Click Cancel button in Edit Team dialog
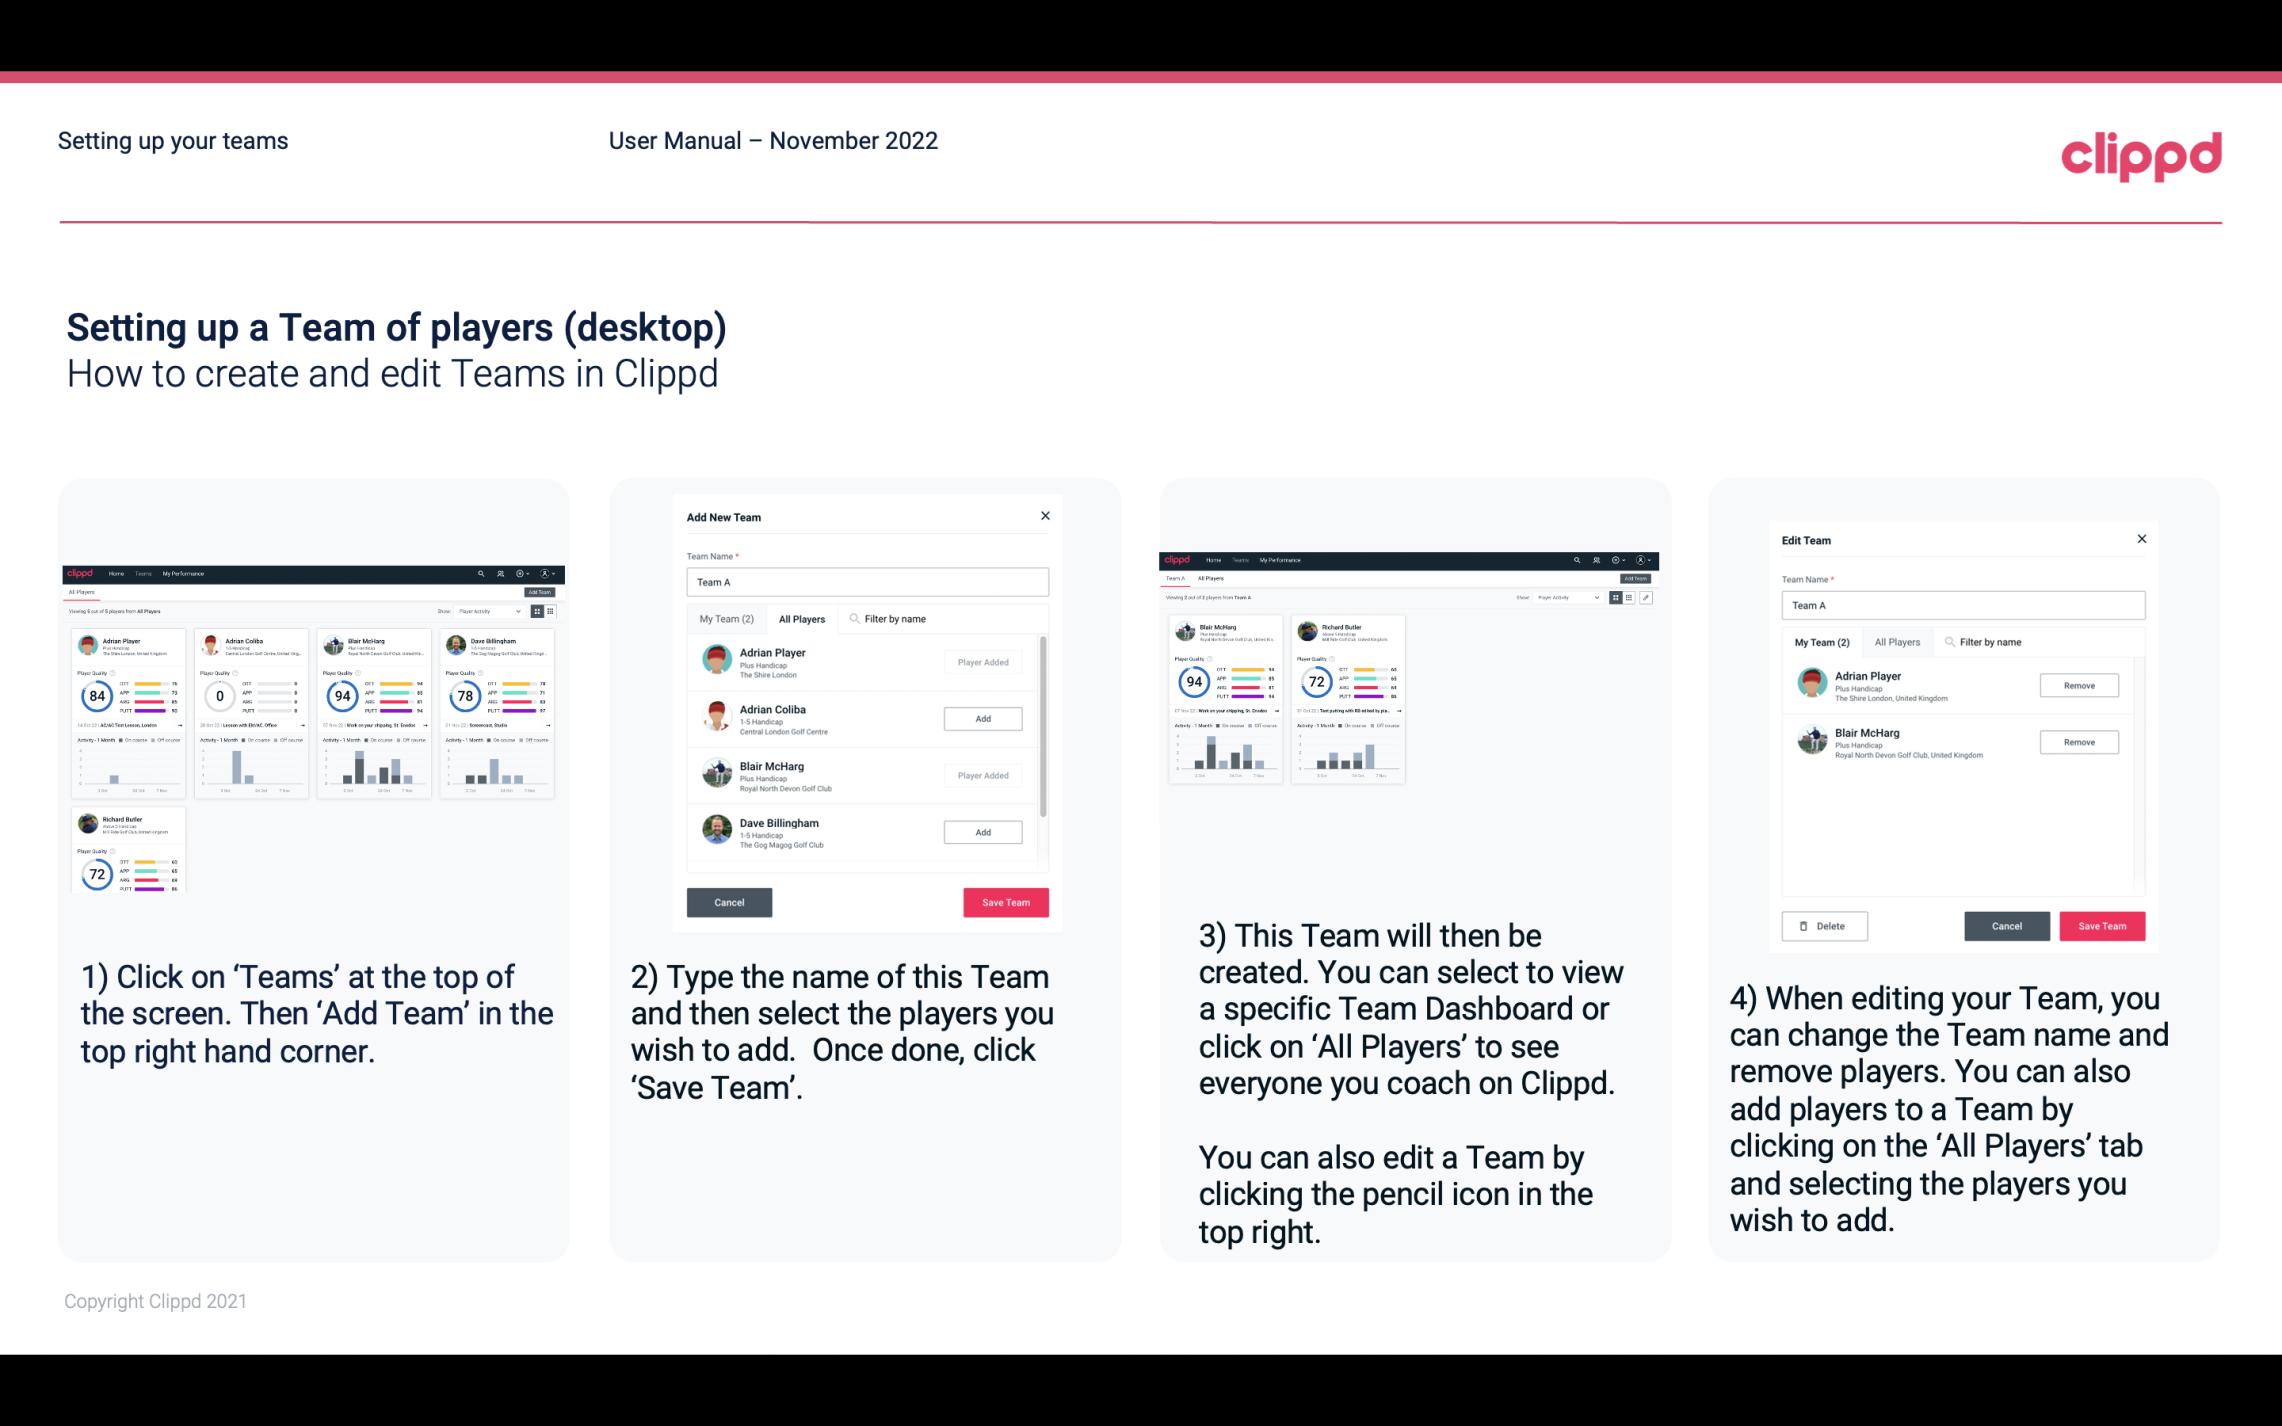This screenshot has height=1426, width=2282. [2008, 925]
